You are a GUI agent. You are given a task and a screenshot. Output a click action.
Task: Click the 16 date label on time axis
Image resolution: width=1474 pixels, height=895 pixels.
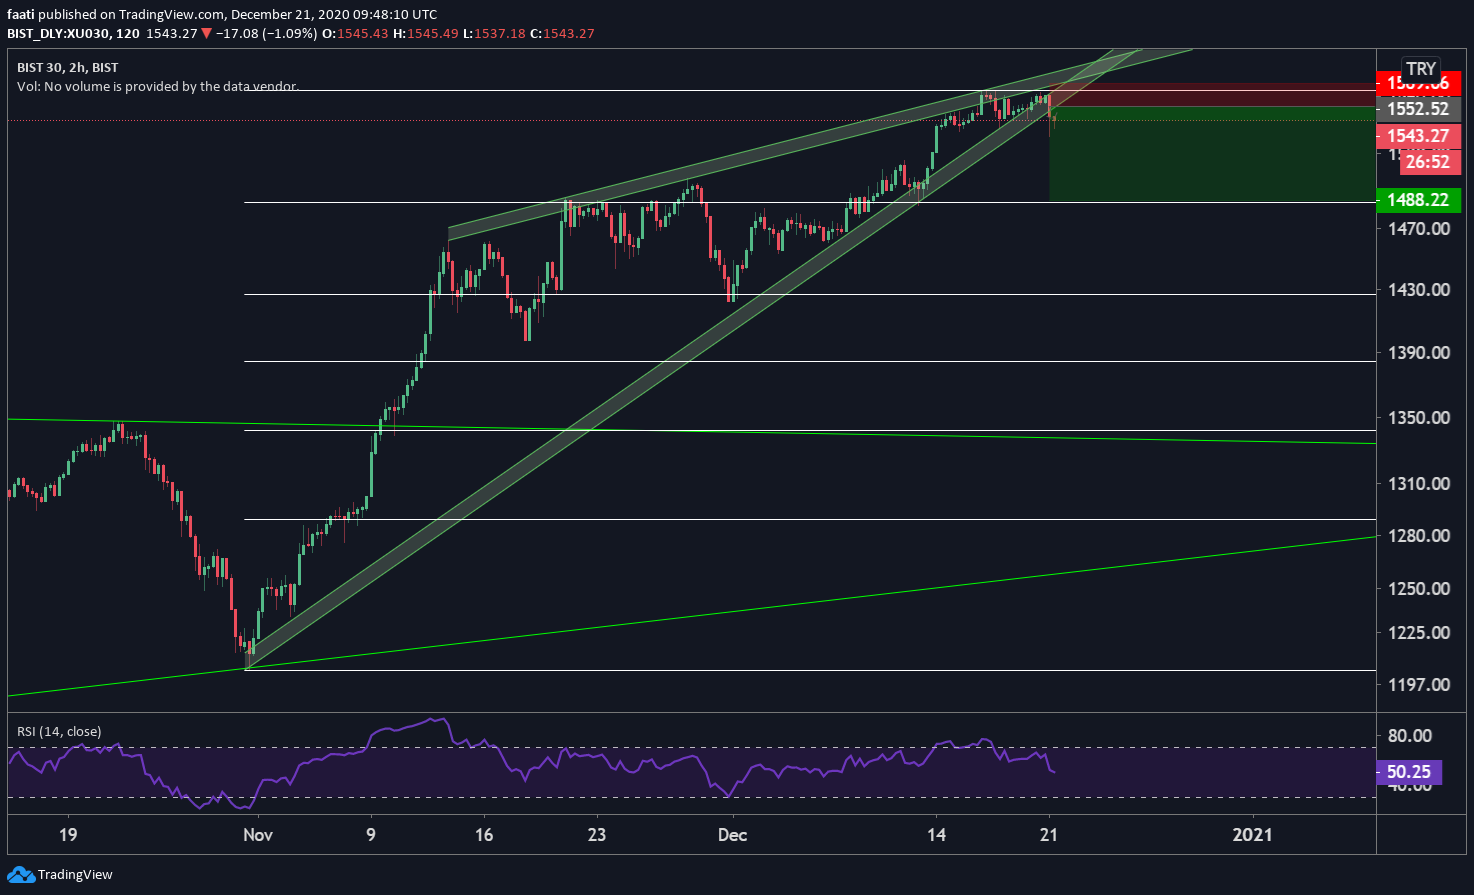pos(484,835)
